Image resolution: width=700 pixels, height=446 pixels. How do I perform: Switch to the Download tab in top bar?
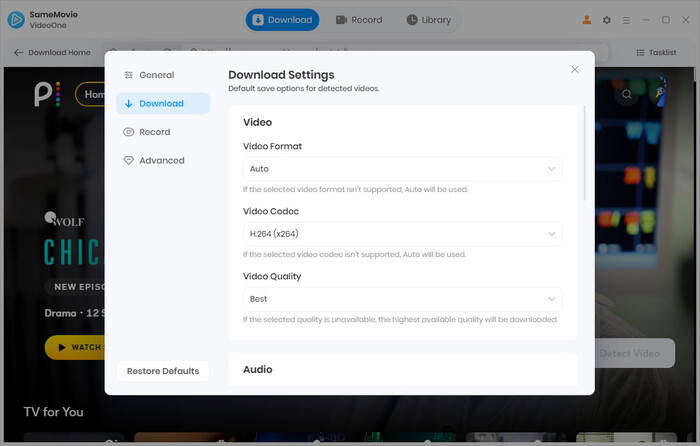(x=282, y=20)
